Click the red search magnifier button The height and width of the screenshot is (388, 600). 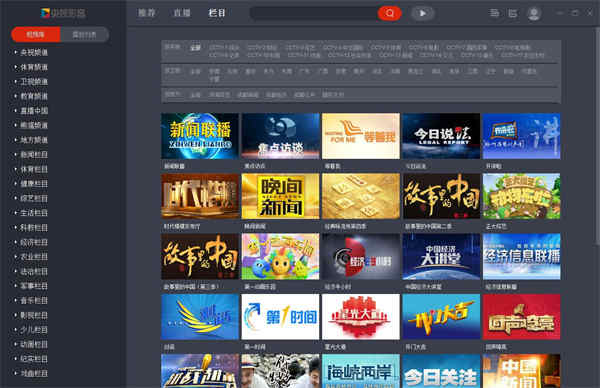click(x=390, y=13)
